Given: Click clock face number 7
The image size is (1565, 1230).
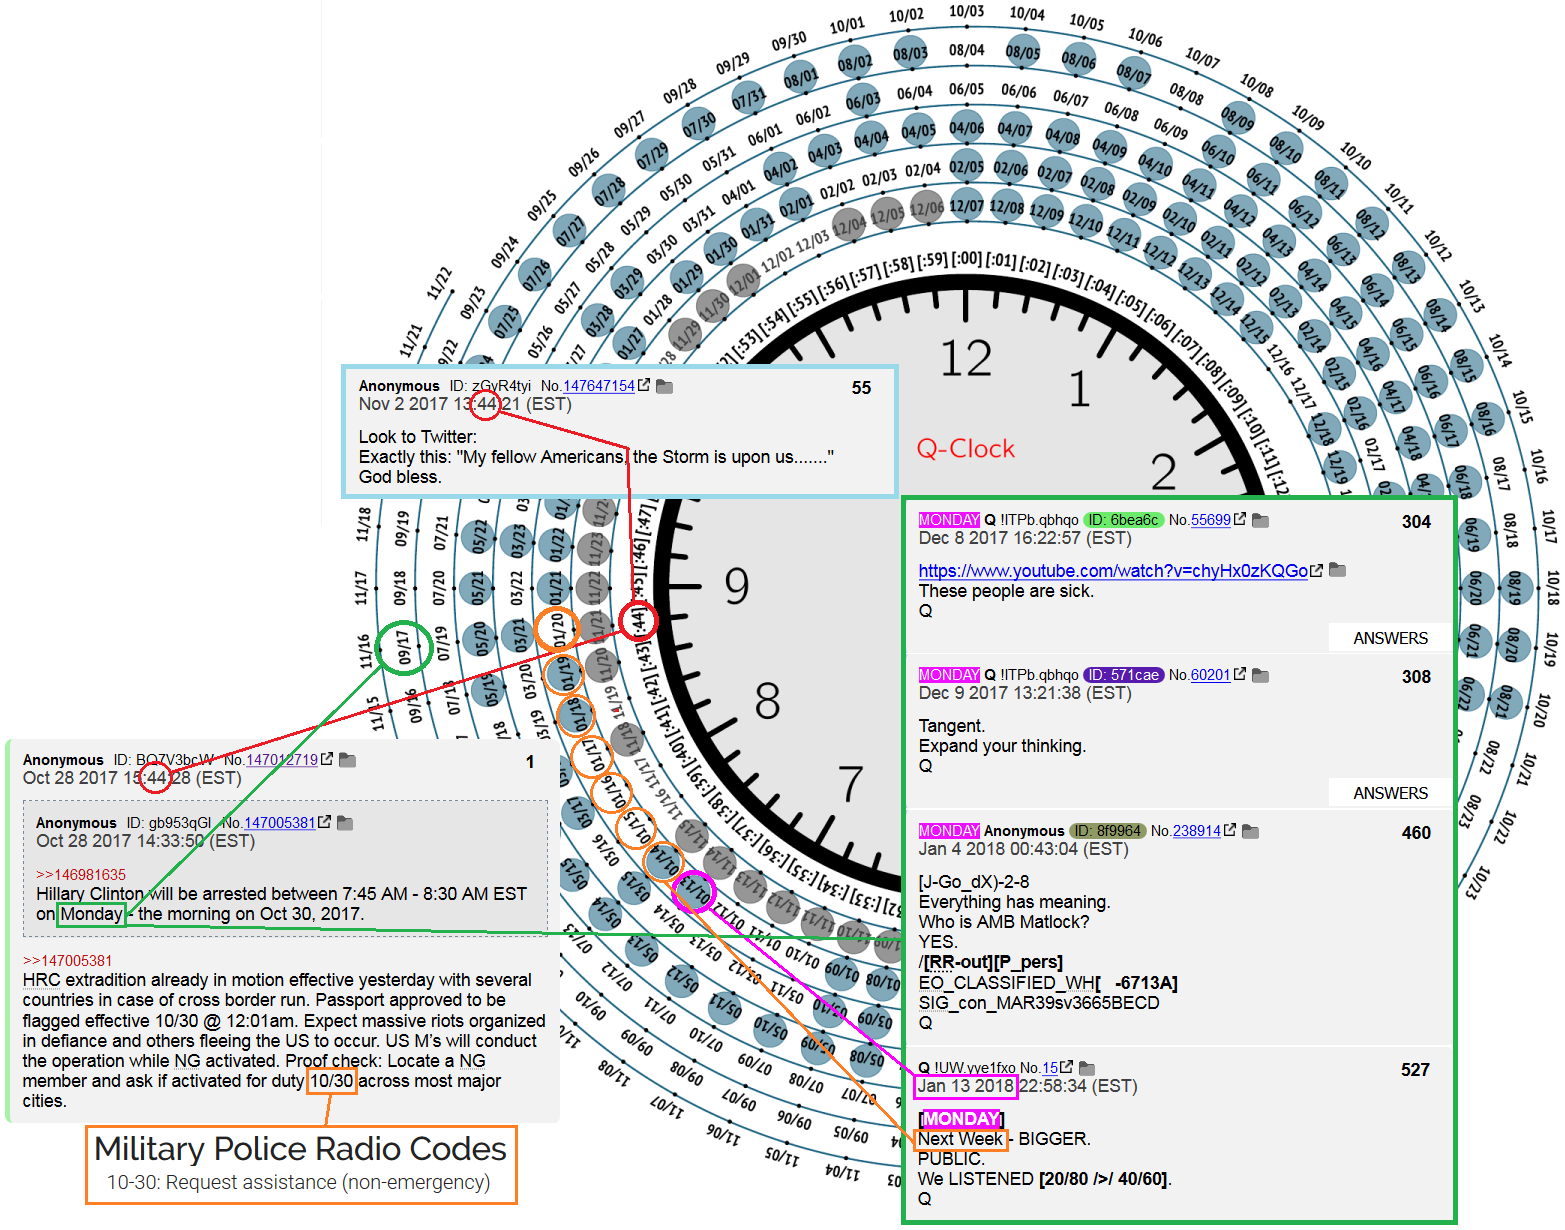Looking at the screenshot, I should pos(850,783).
